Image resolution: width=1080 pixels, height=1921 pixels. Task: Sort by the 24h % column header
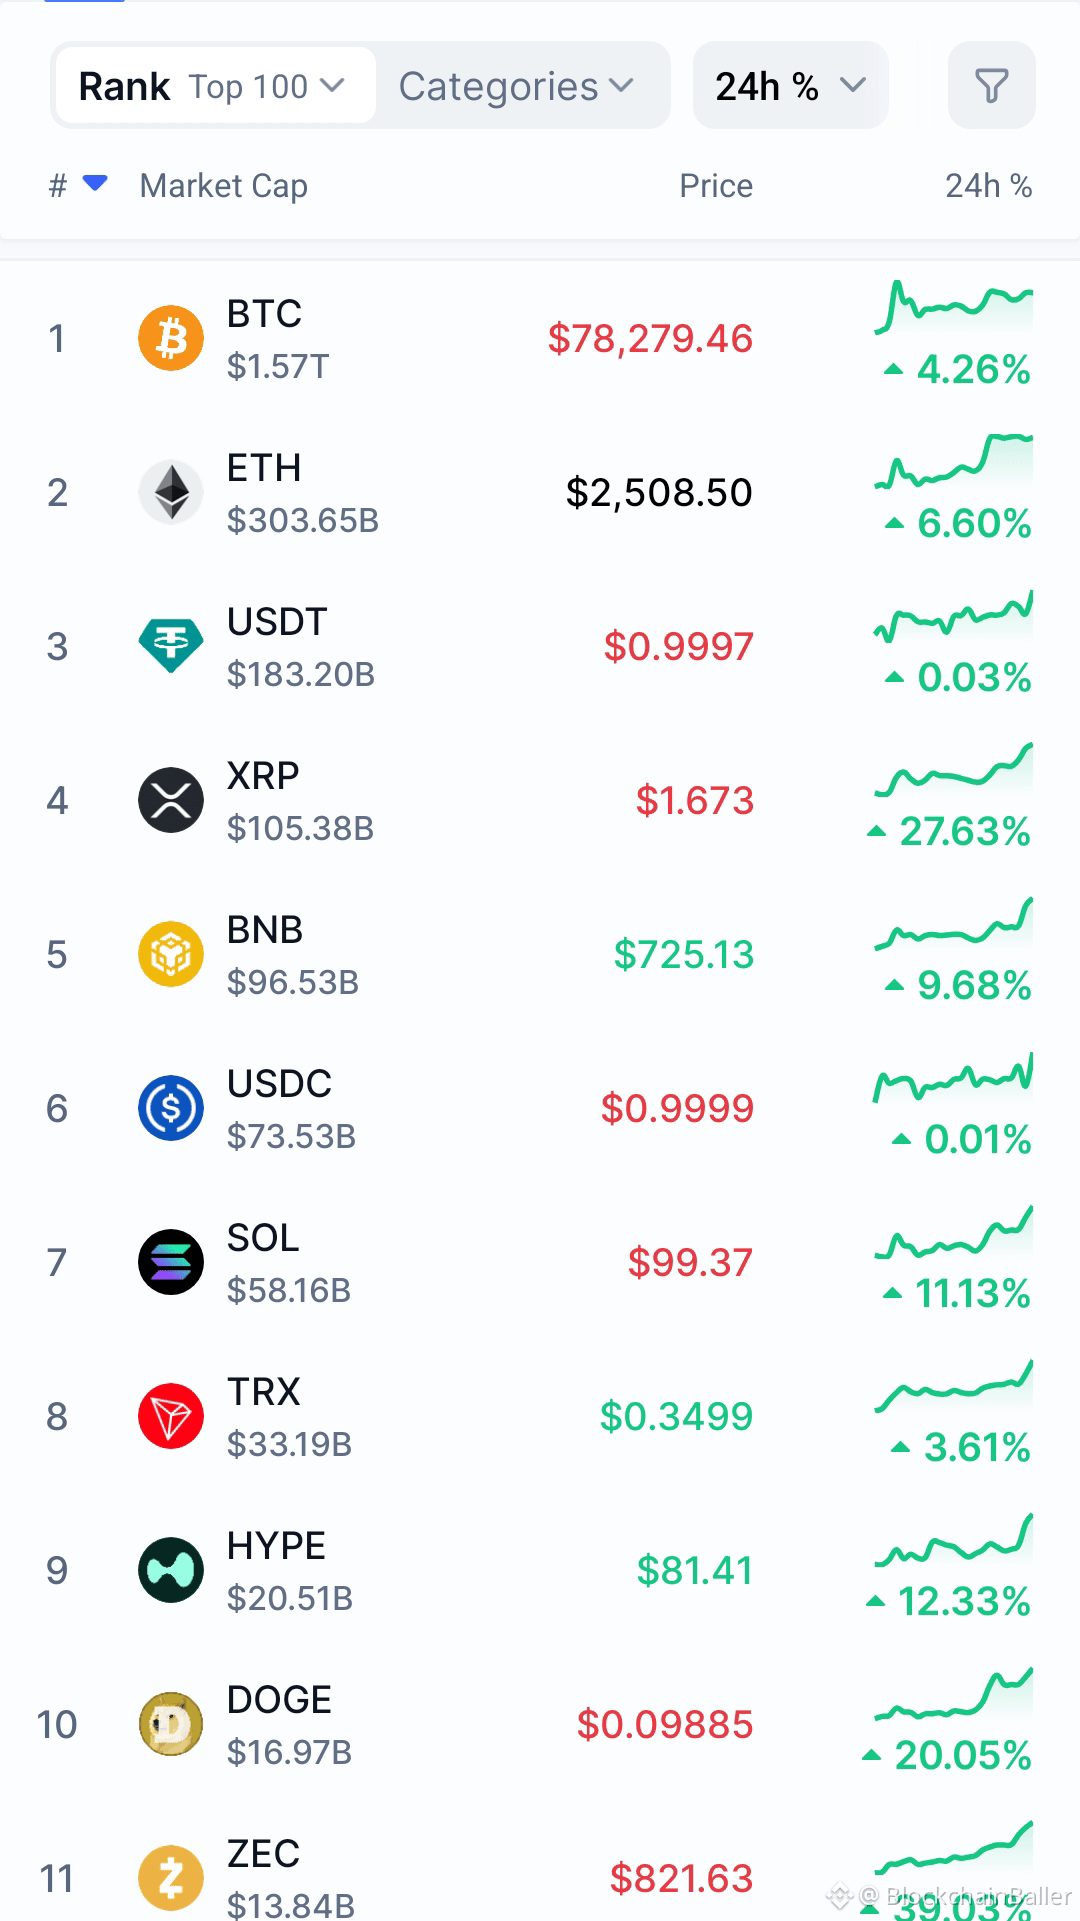pyautogui.click(x=988, y=186)
